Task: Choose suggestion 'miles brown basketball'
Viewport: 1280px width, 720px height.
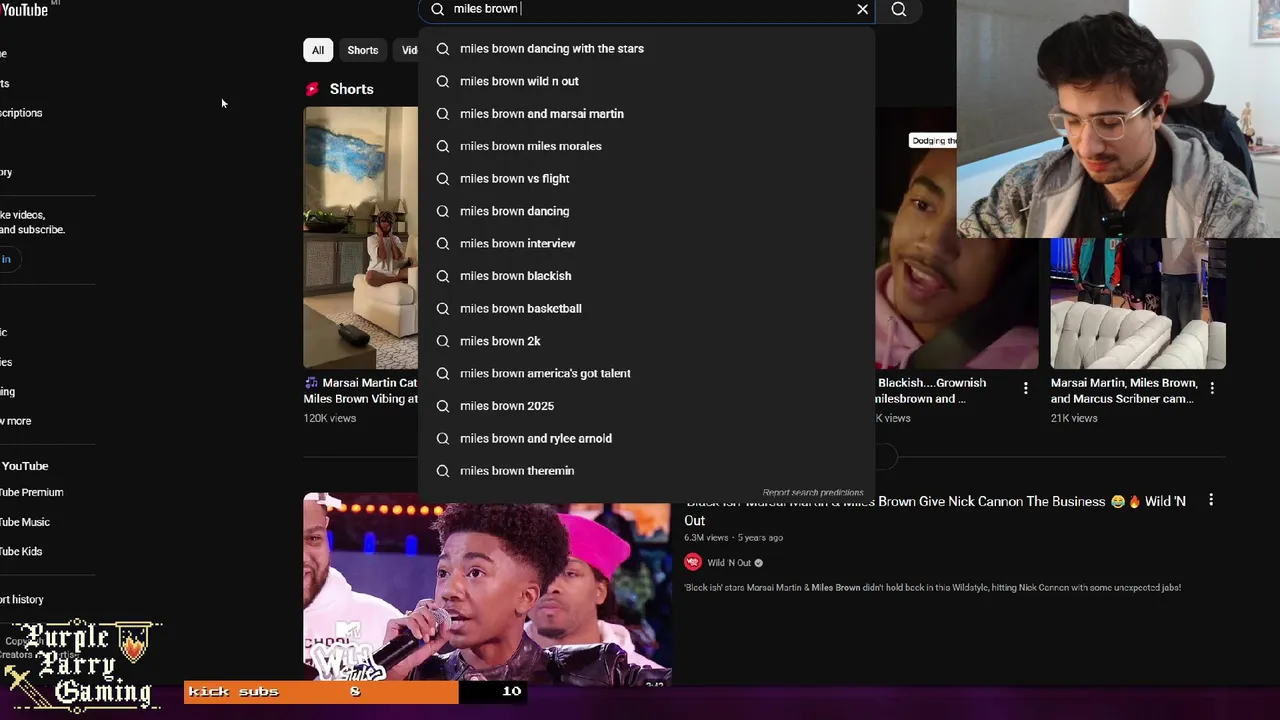Action: click(x=646, y=308)
